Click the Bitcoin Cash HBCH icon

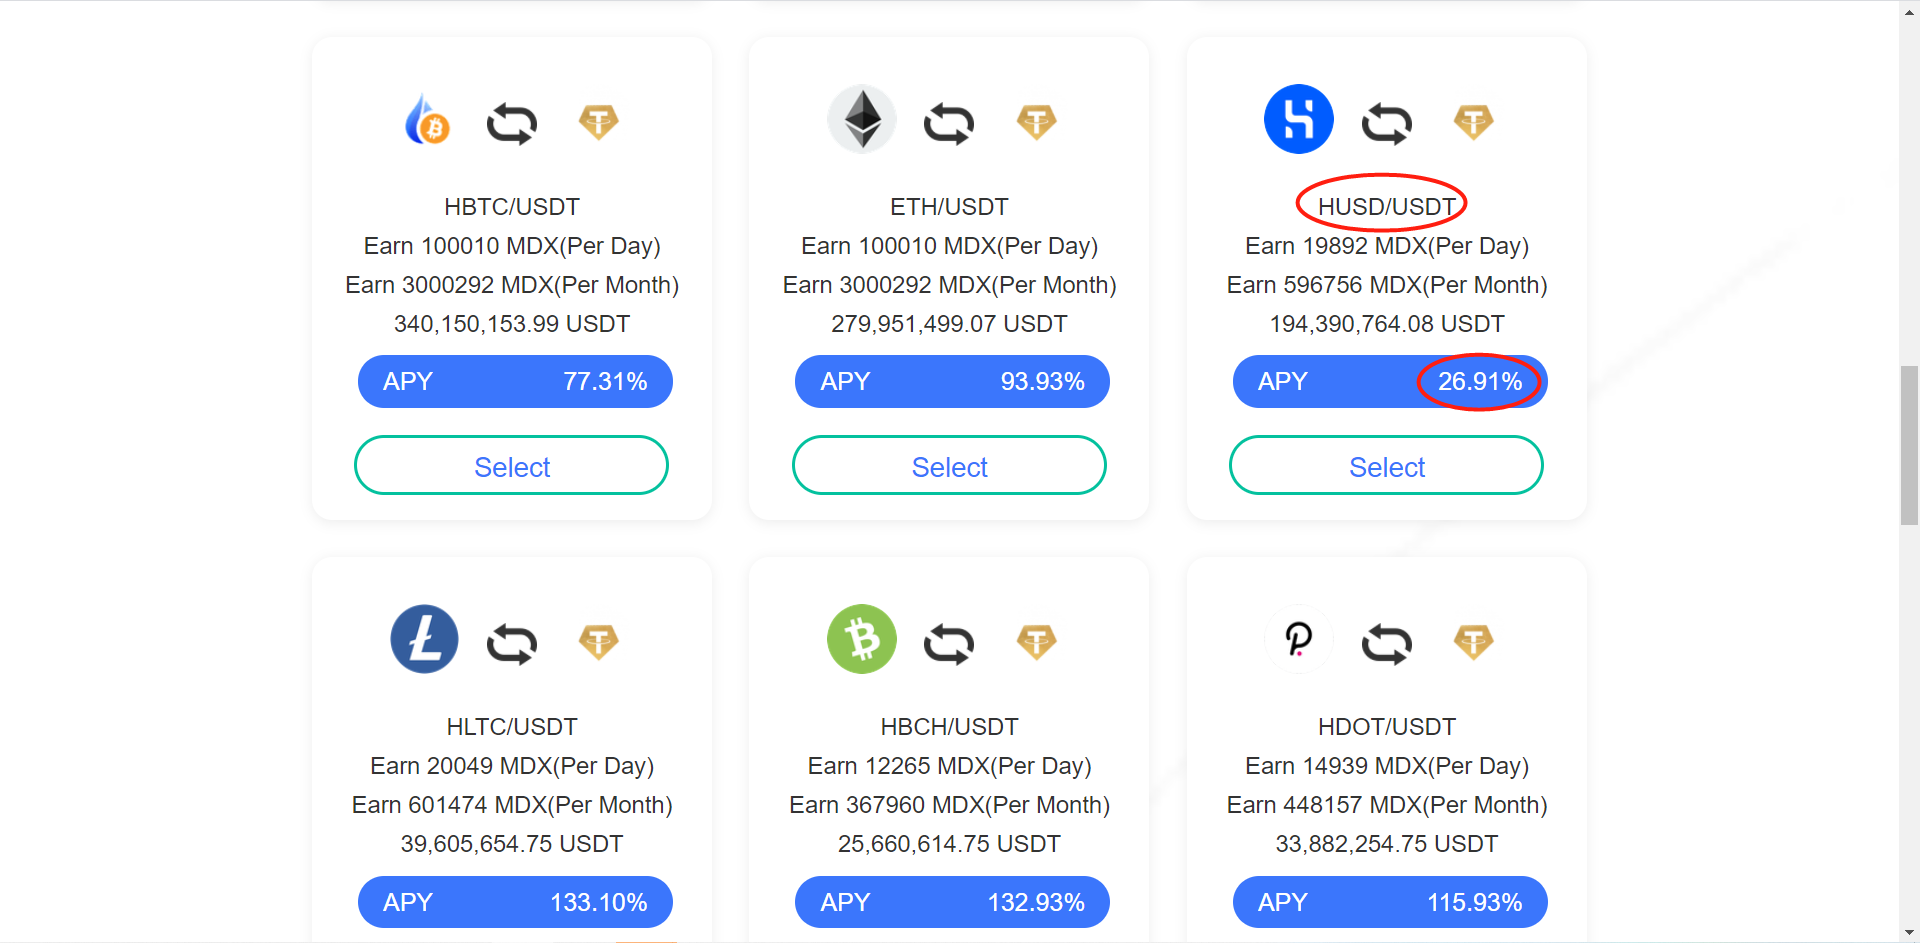pyautogui.click(x=862, y=639)
